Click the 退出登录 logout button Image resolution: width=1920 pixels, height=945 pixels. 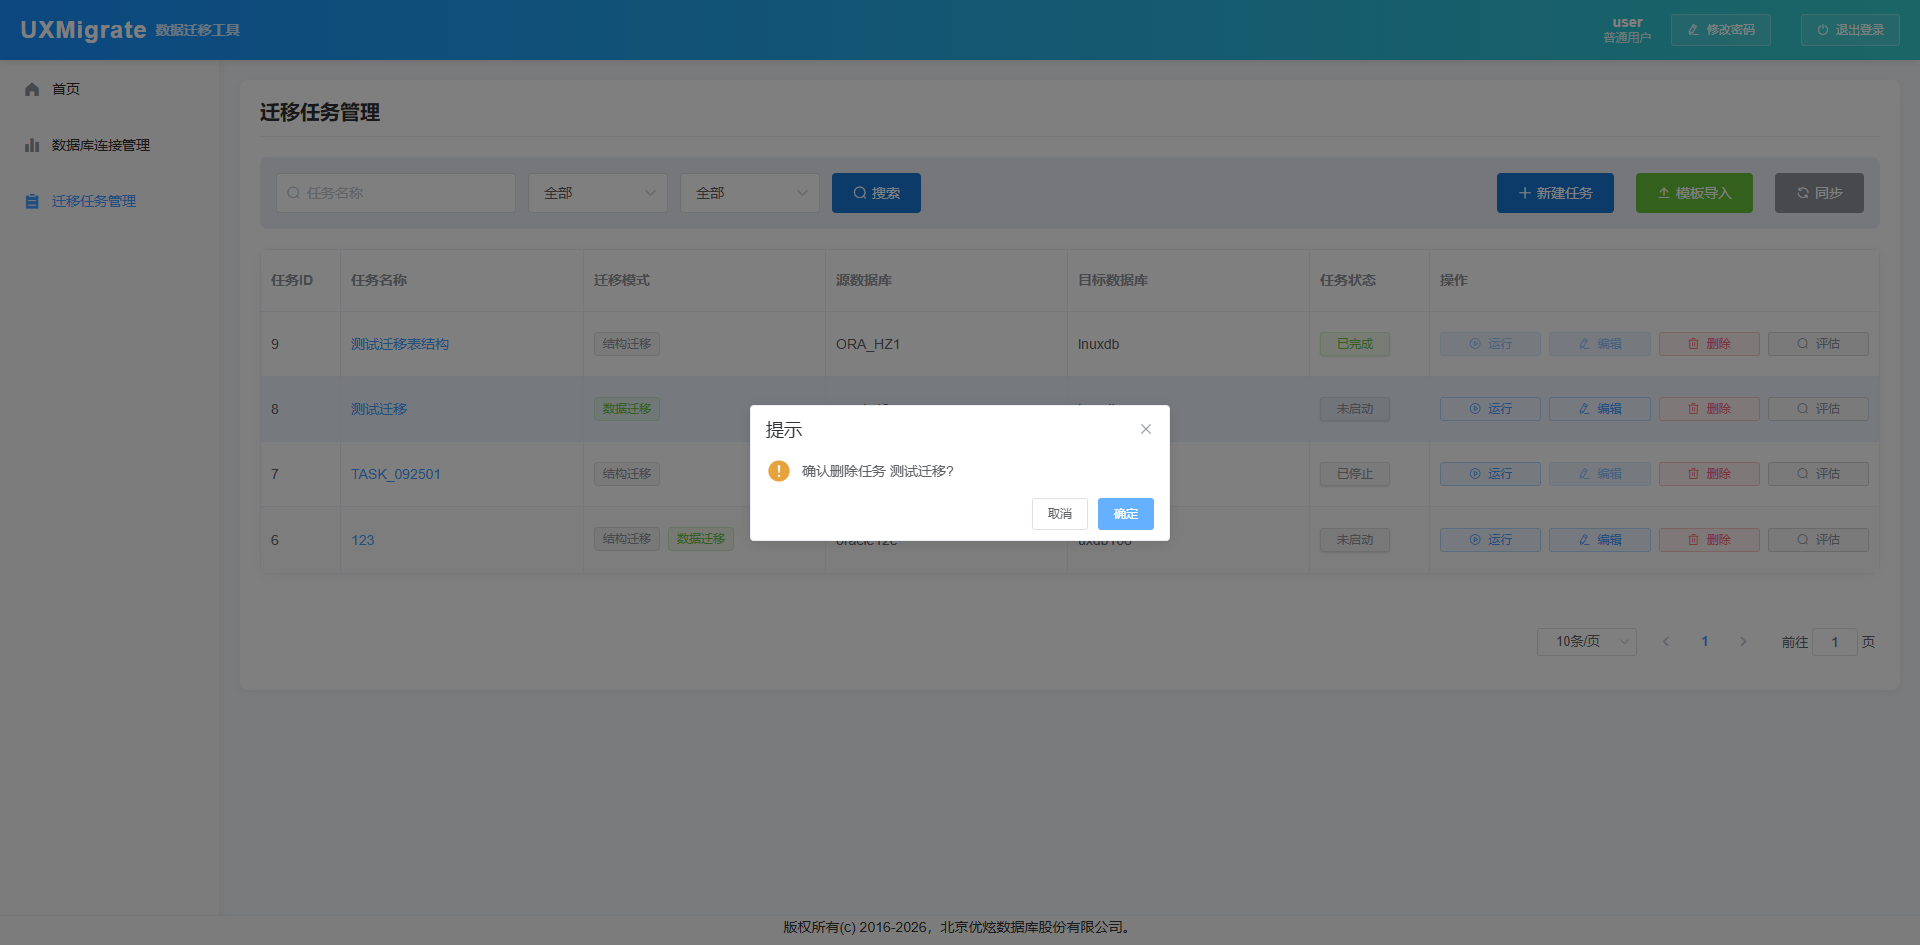(x=1850, y=30)
